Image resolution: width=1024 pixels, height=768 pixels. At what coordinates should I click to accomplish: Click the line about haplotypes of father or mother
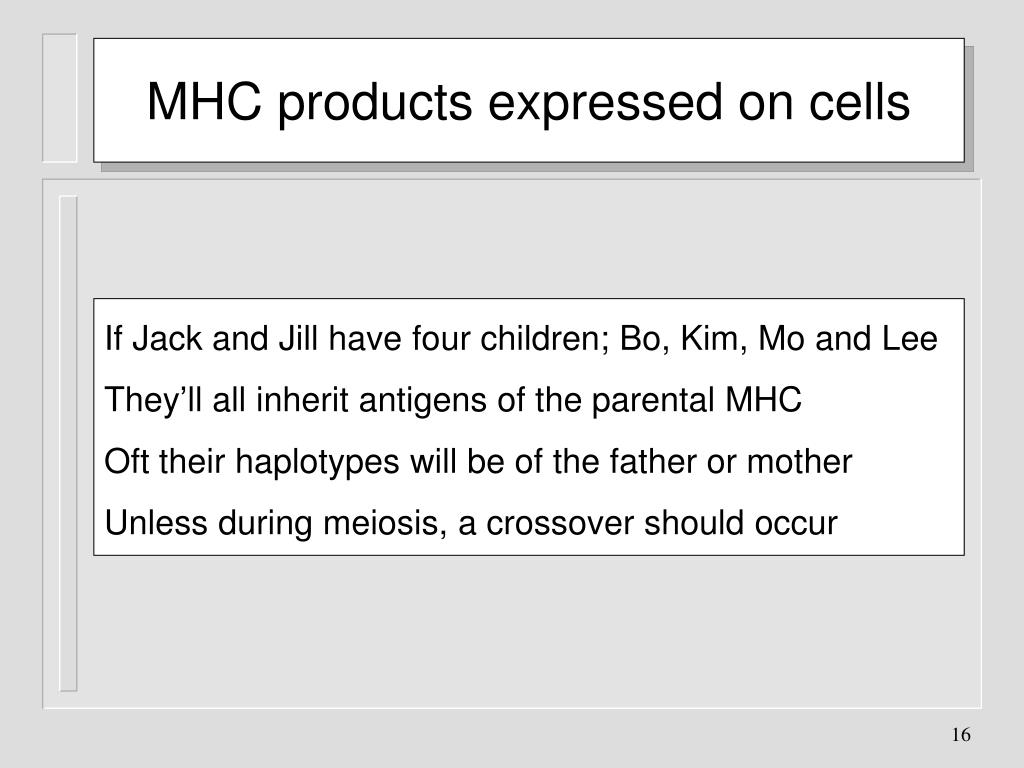tap(478, 461)
